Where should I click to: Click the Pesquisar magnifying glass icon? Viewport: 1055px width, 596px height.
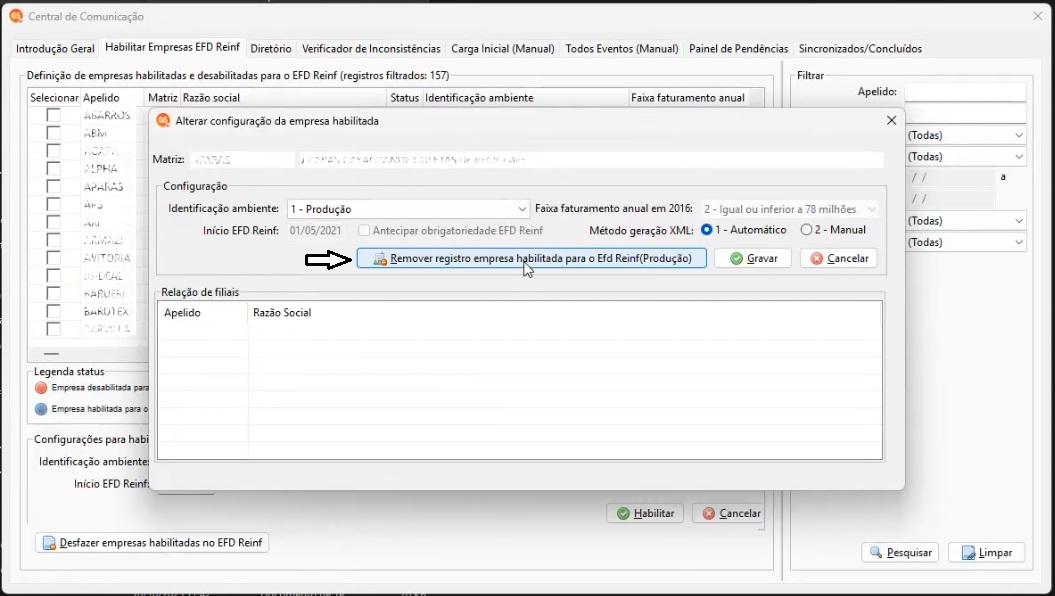point(876,552)
